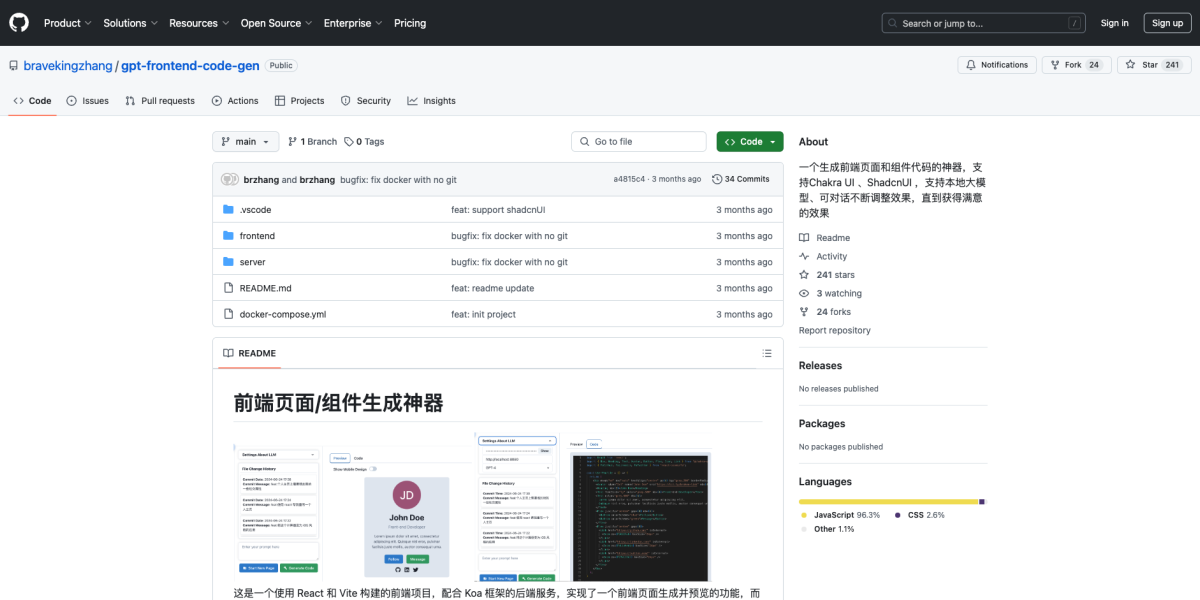Open the README outline menu
Screen dimensions: 1200x600
click(x=766, y=353)
